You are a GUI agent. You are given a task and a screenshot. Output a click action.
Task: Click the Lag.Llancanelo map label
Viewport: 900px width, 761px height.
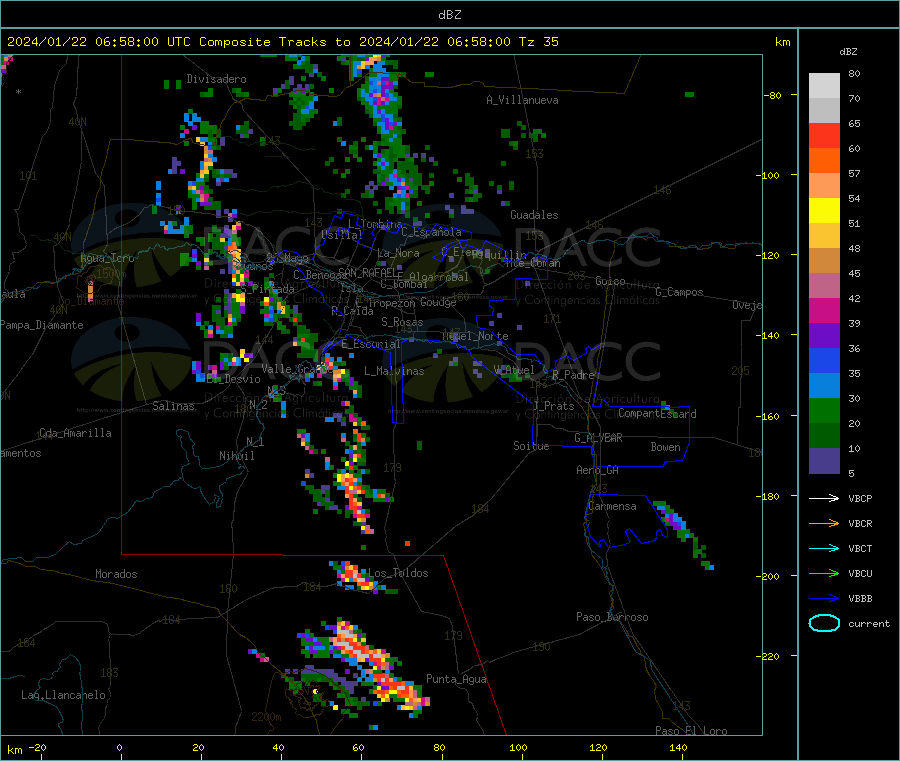tap(63, 695)
